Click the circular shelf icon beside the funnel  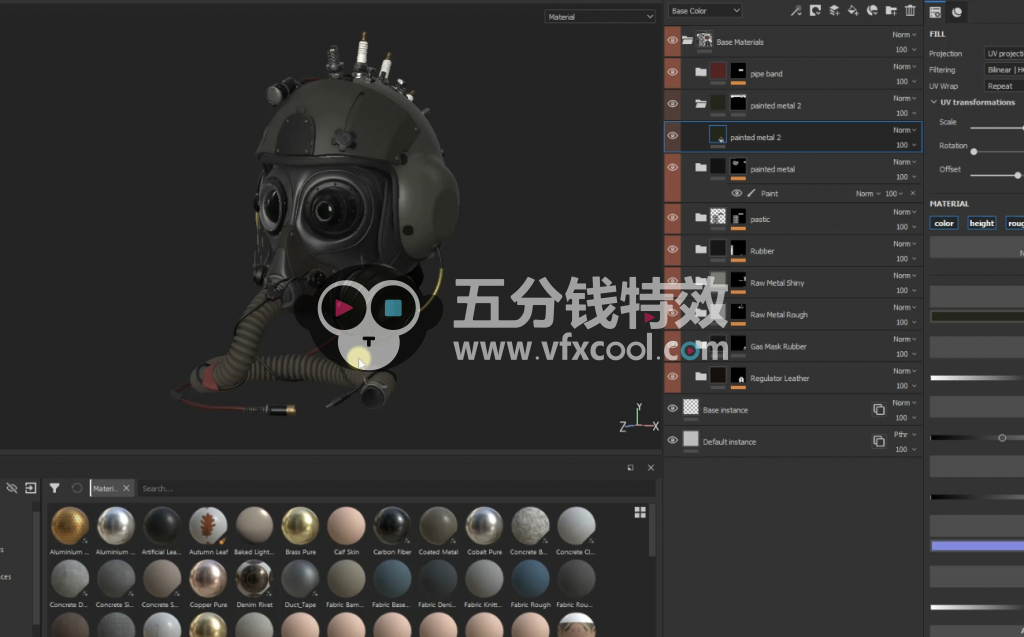[76, 488]
